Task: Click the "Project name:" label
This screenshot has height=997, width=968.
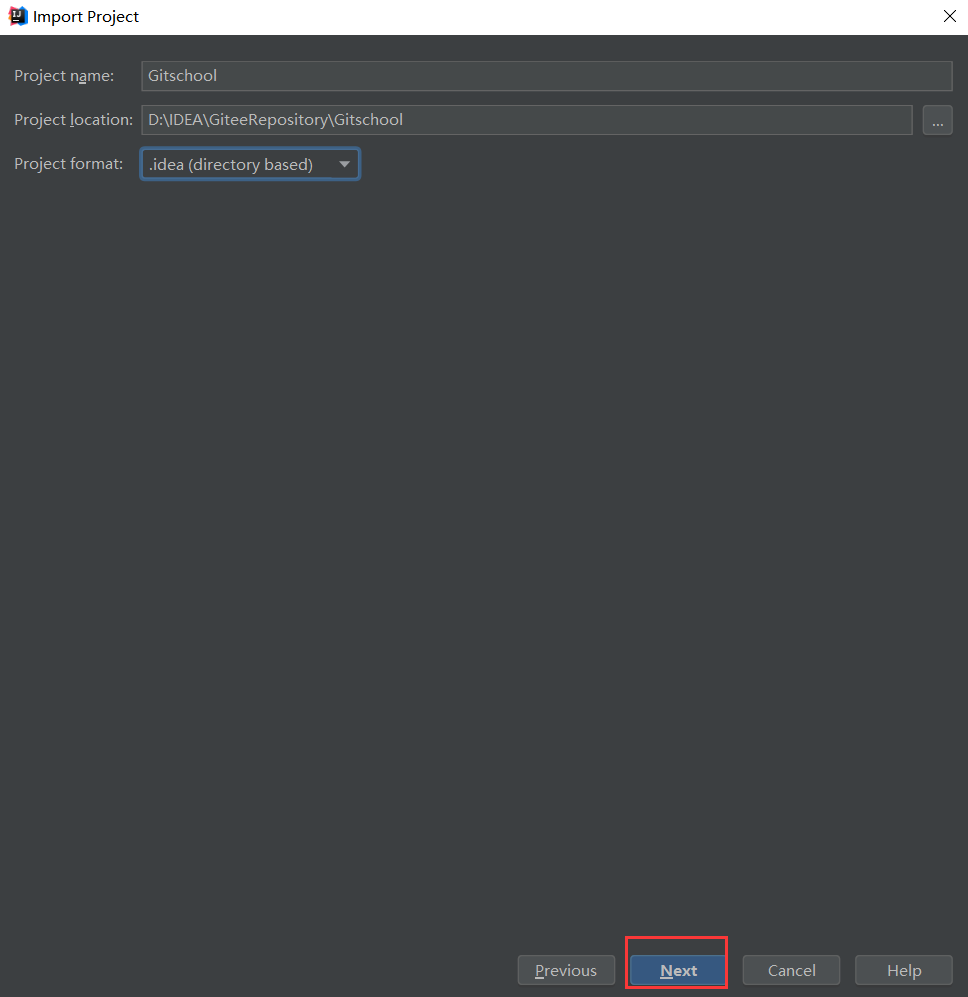Action: pyautogui.click(x=64, y=76)
